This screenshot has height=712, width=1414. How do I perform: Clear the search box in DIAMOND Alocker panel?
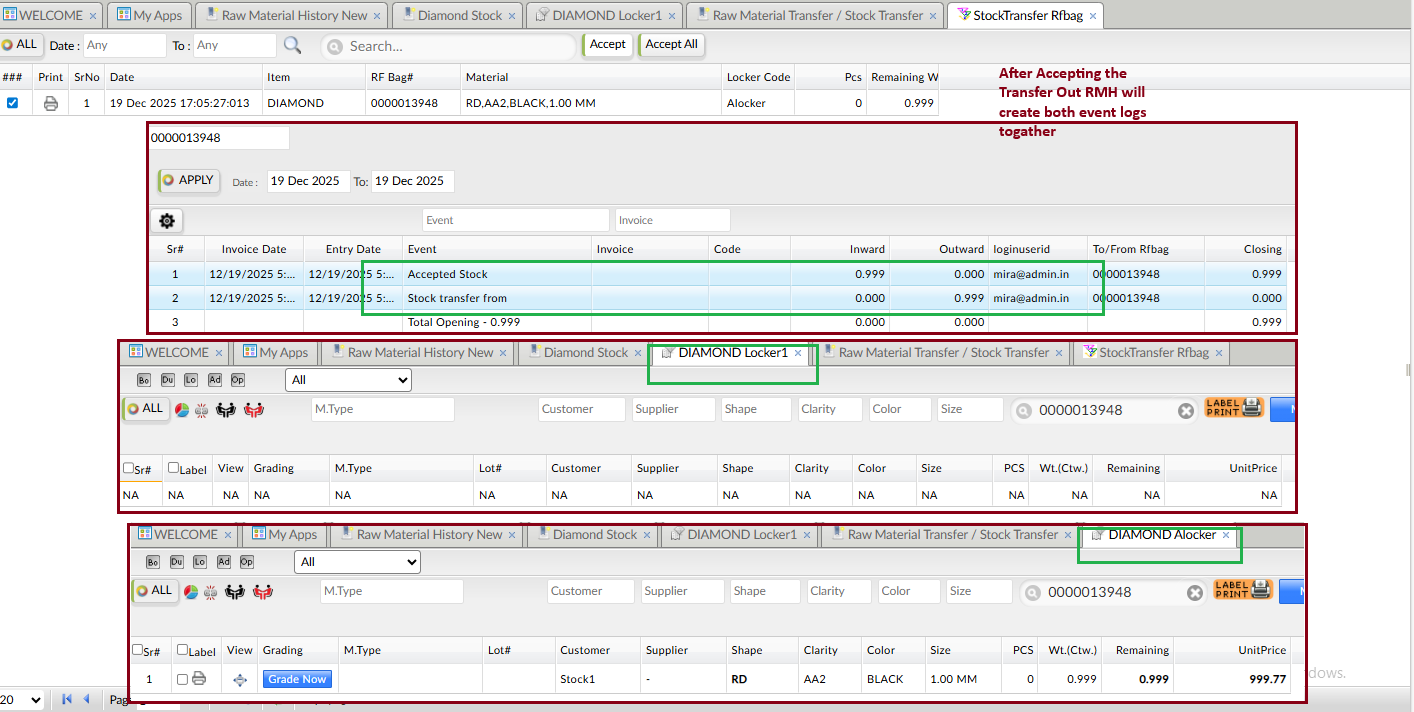click(x=1194, y=593)
